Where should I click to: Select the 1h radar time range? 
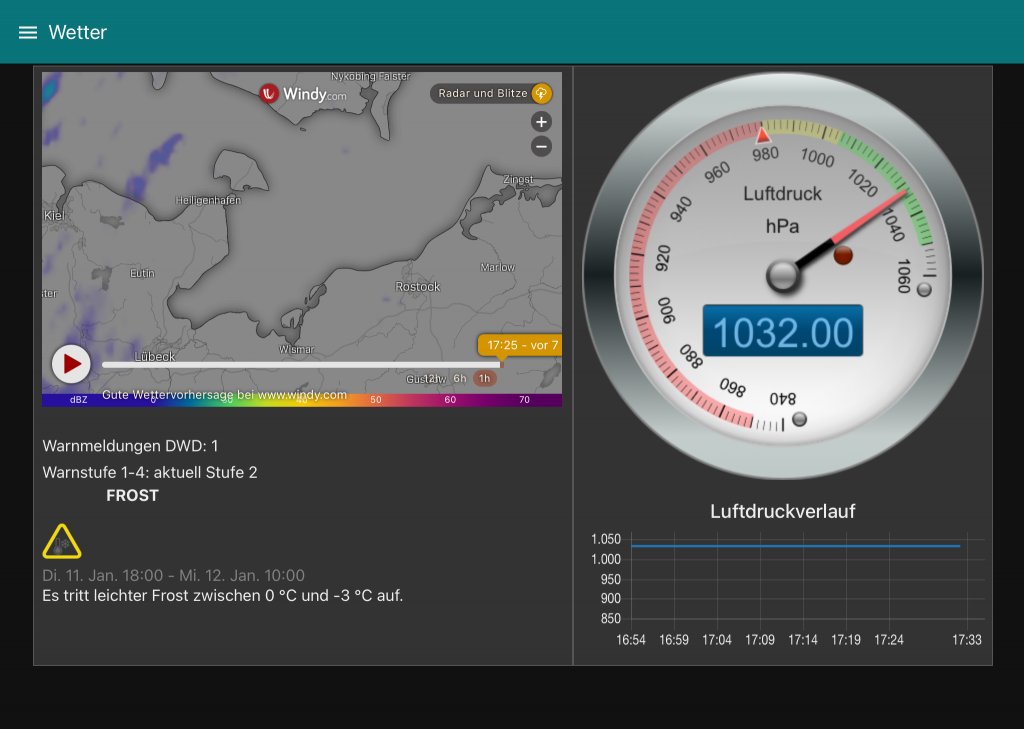click(x=484, y=378)
